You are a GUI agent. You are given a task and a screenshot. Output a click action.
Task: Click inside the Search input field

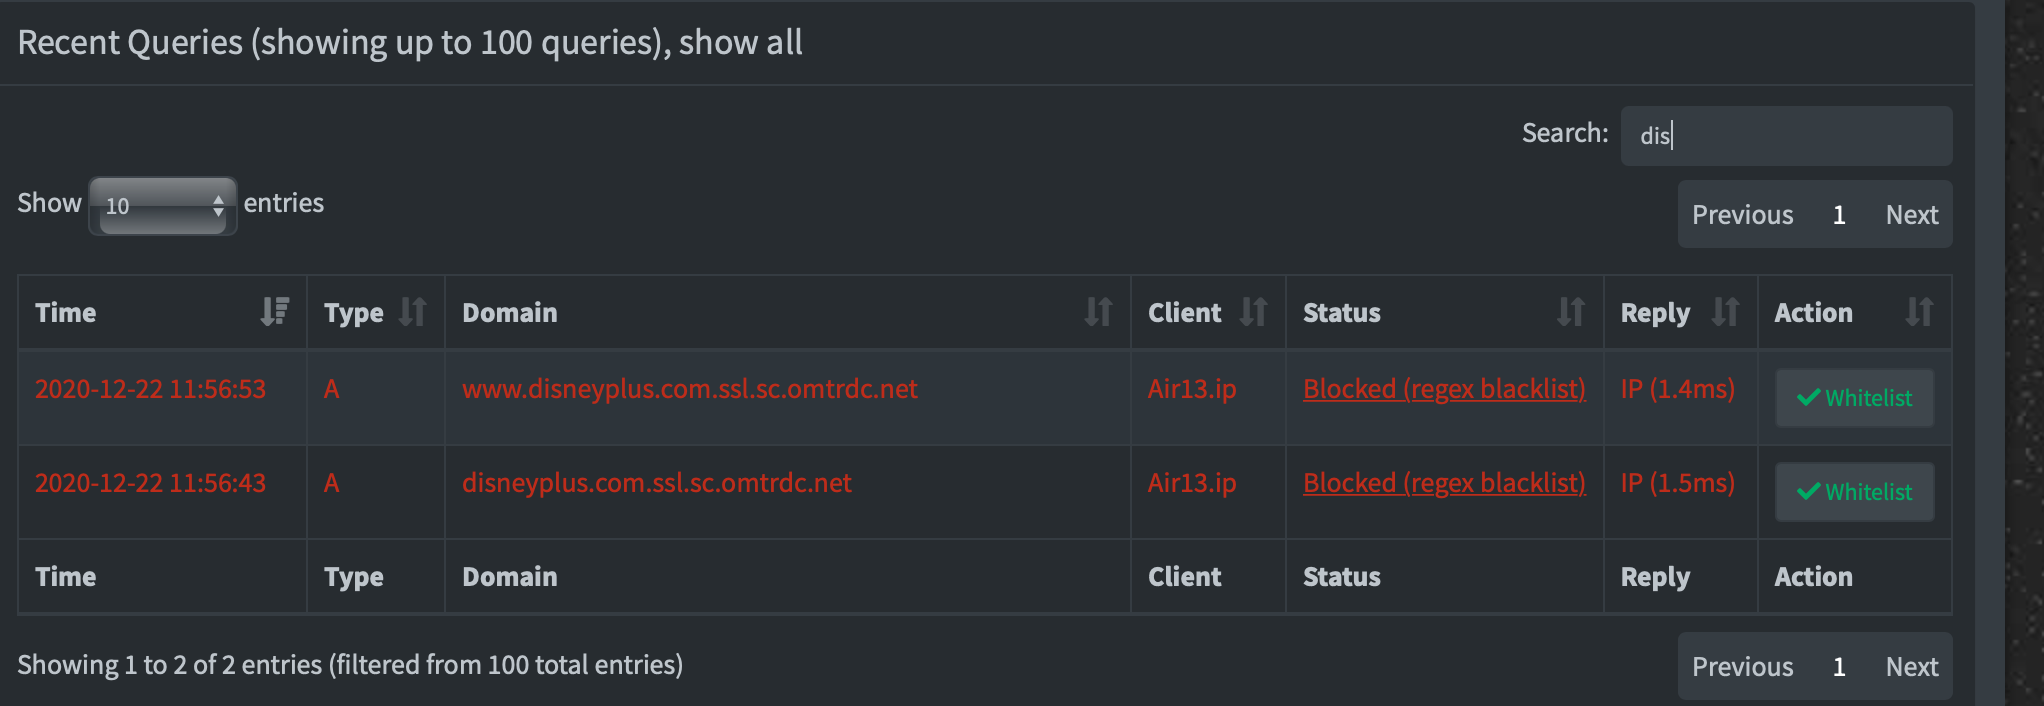point(1786,135)
